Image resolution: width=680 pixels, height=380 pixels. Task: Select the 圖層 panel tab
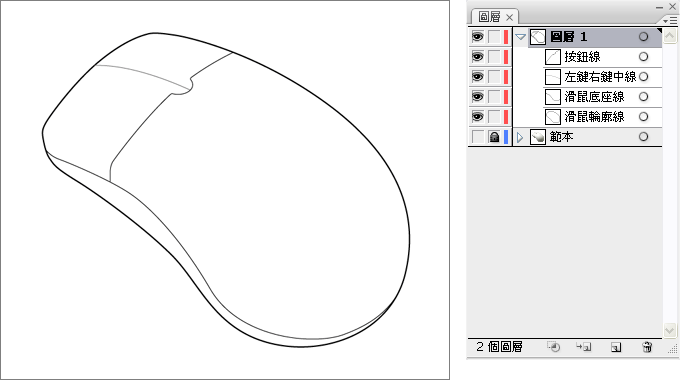coord(490,17)
